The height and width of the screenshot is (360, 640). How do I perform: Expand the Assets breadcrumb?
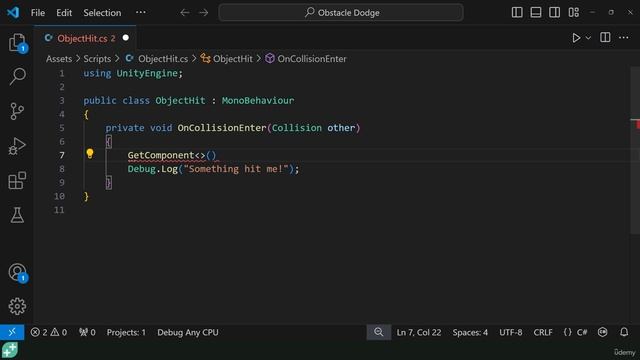[59, 59]
